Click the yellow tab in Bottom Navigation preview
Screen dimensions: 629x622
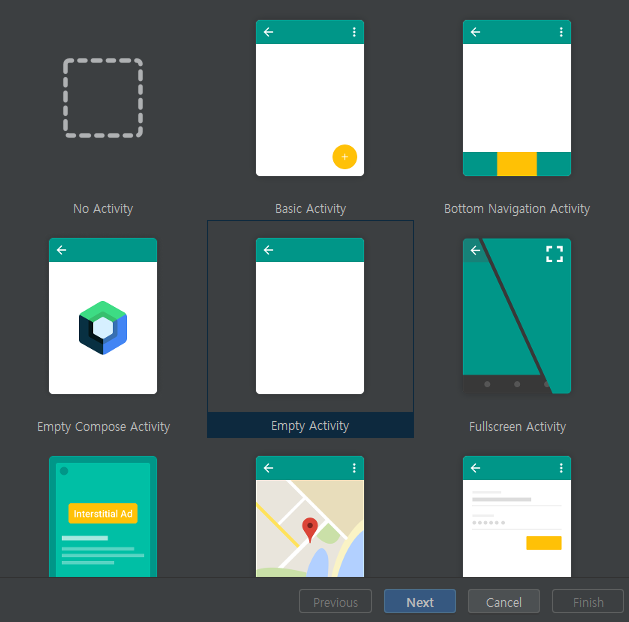[517, 164]
